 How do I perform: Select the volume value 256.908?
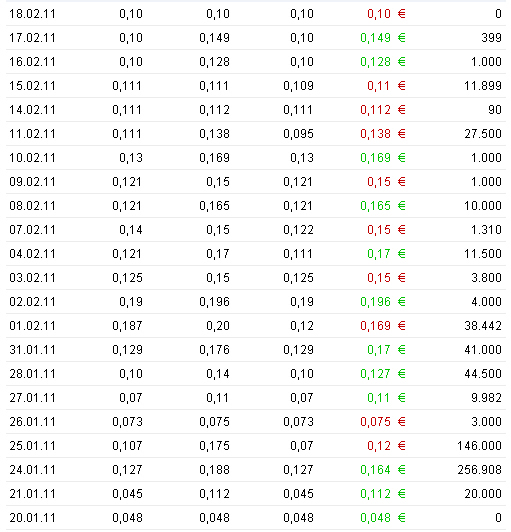pyautogui.click(x=479, y=470)
